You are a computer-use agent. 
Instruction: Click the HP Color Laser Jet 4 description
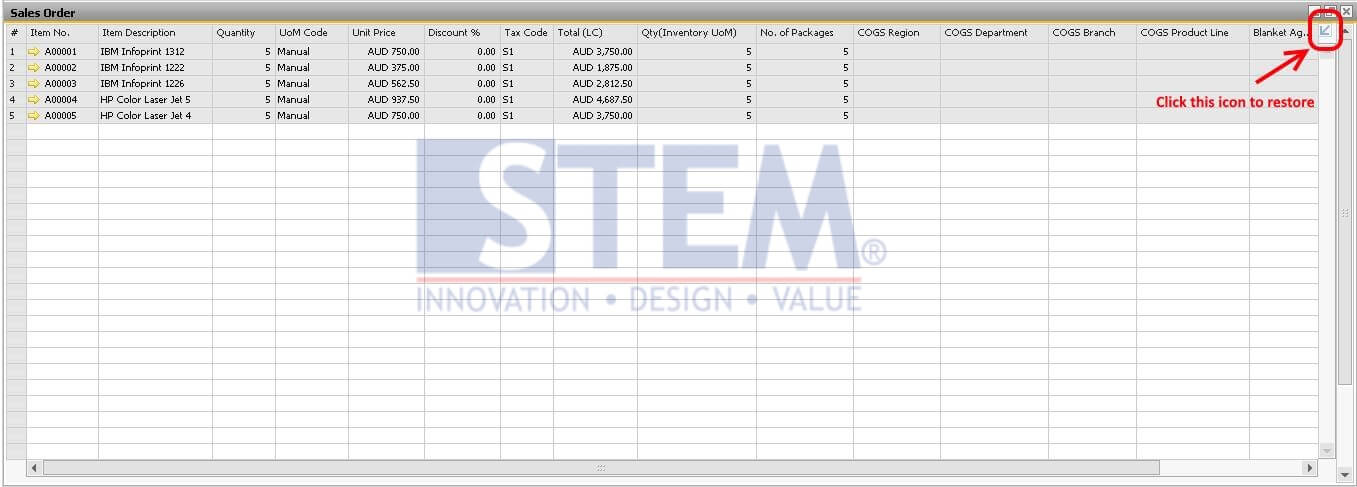(155, 116)
